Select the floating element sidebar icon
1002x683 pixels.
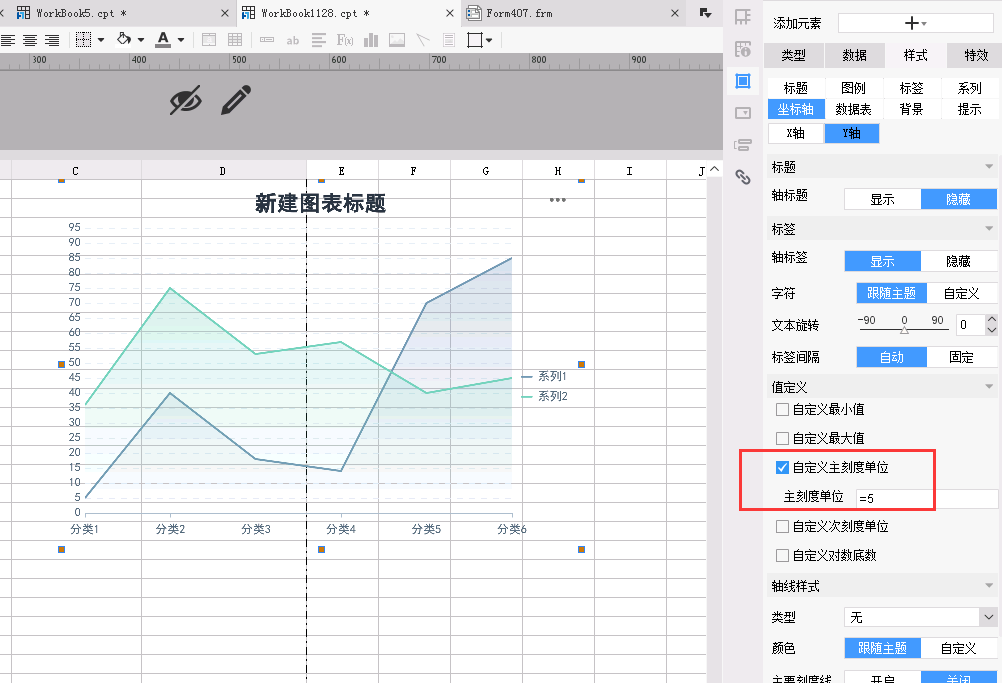pyautogui.click(x=743, y=81)
